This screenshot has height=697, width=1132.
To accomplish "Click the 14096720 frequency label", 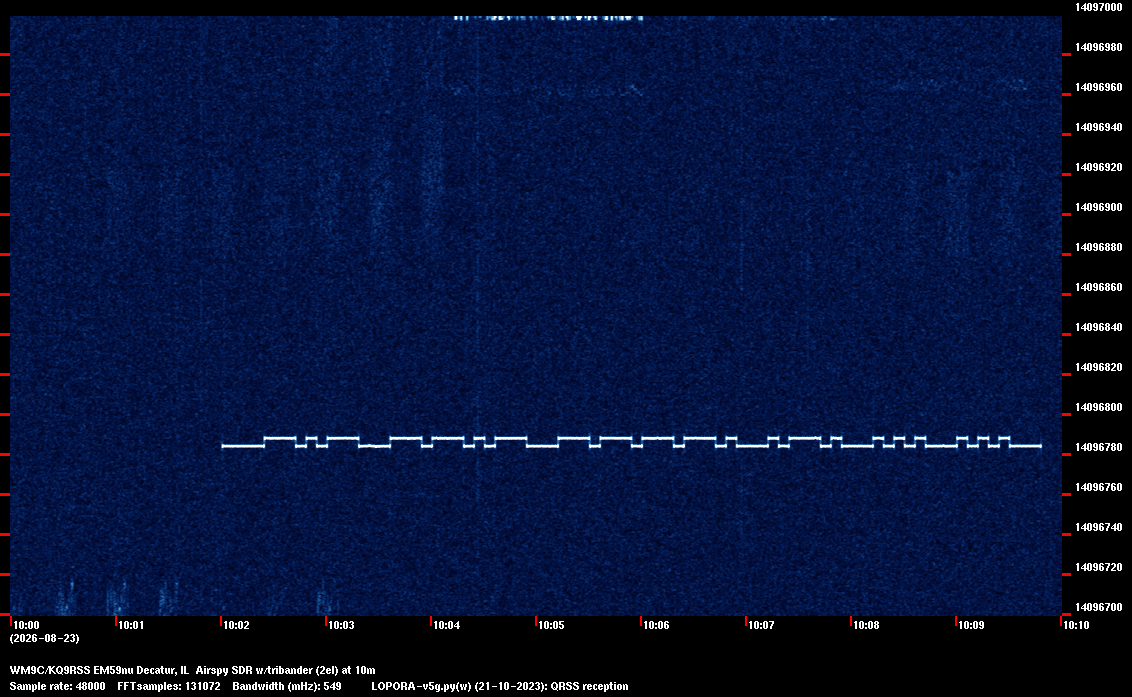I will 1099,568.
